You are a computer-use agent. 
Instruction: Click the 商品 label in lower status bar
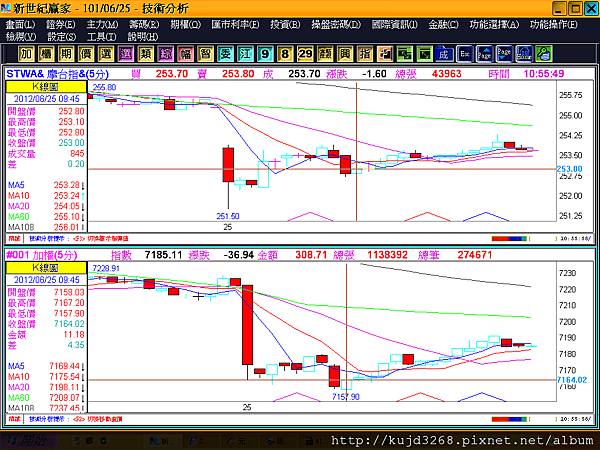tap(14, 419)
